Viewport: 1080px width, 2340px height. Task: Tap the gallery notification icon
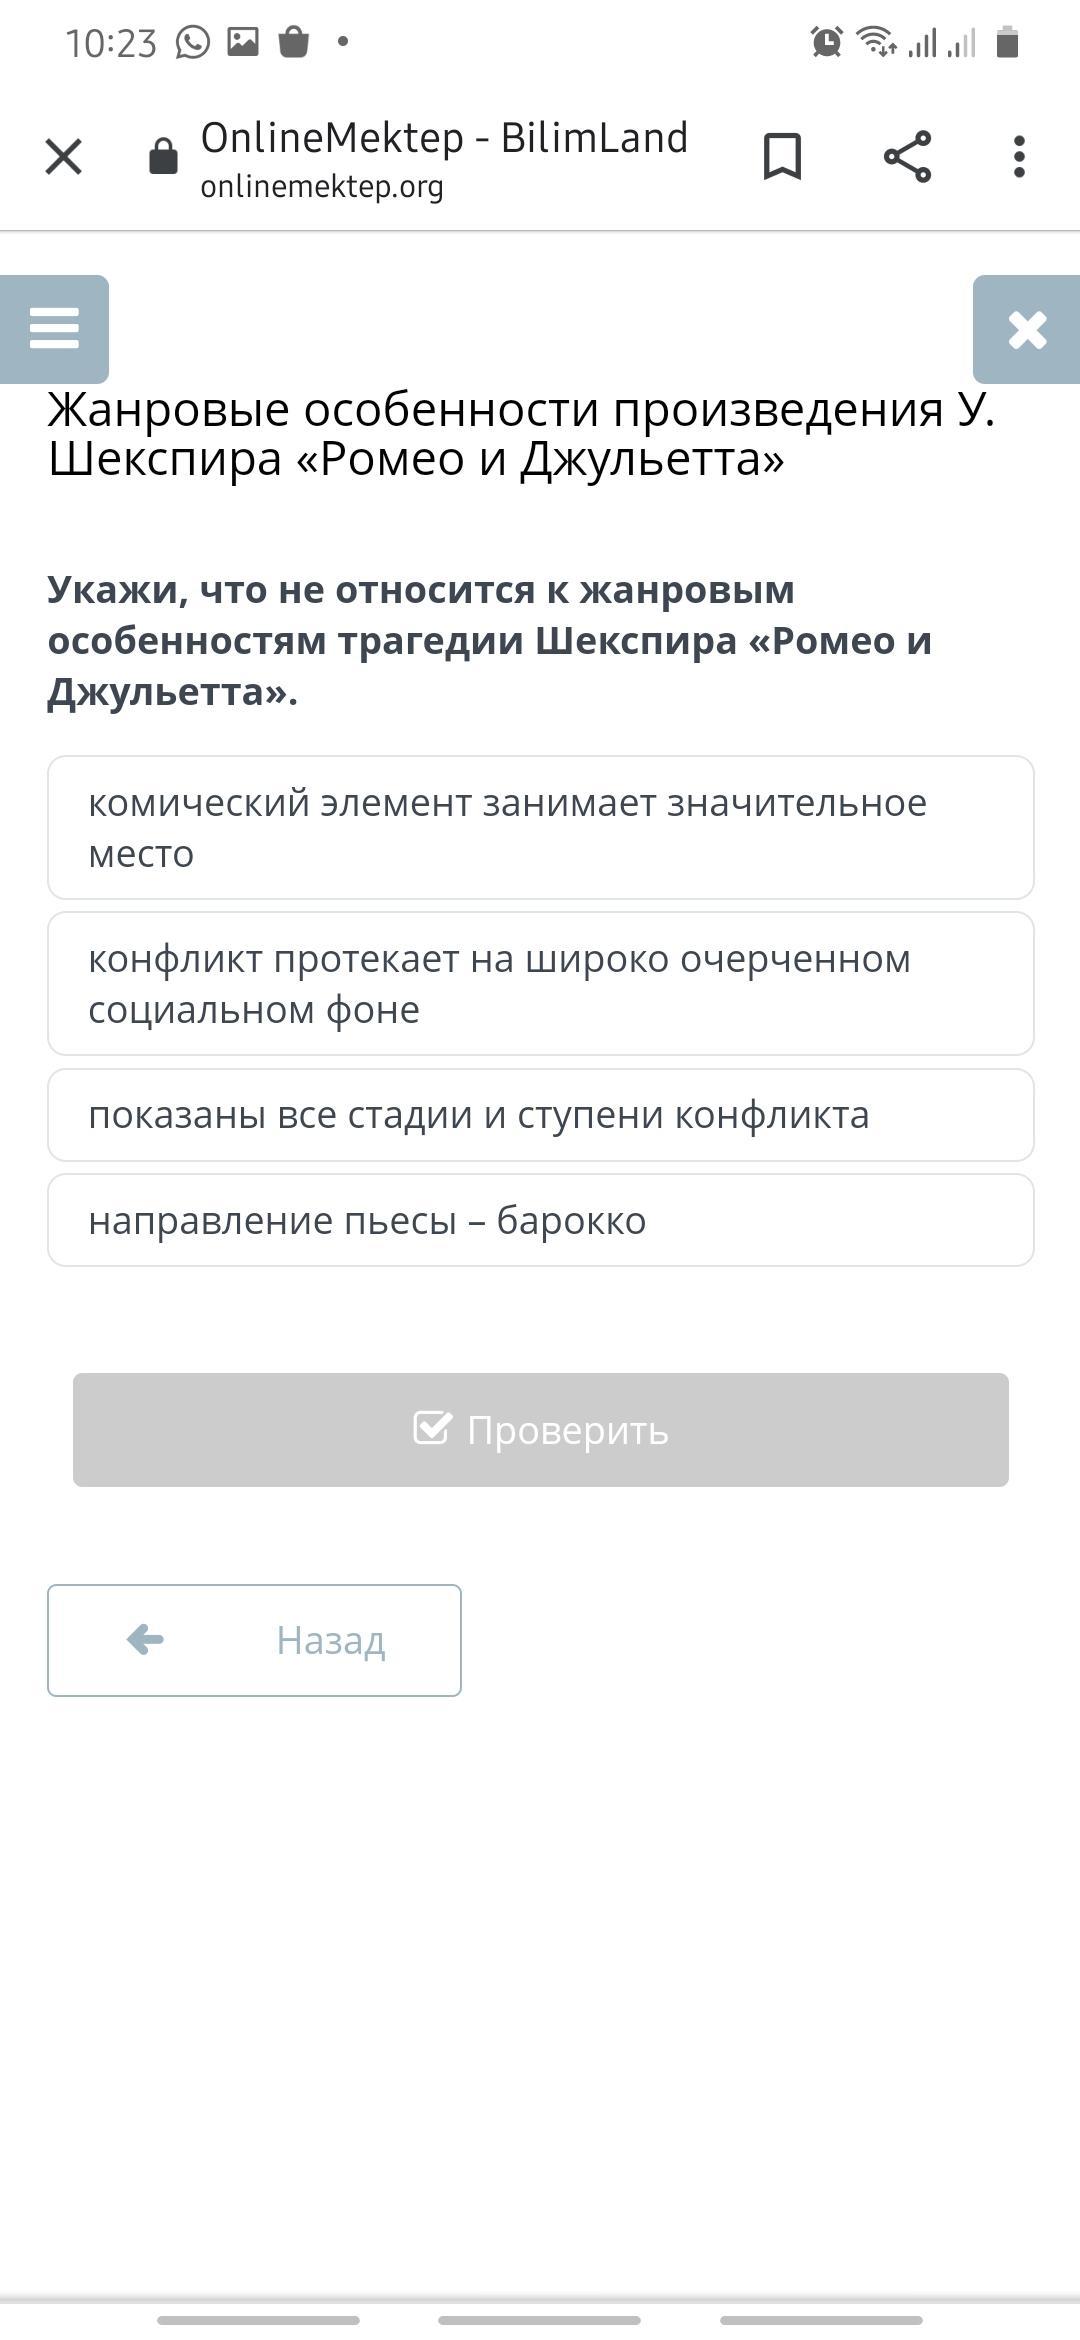(x=243, y=41)
